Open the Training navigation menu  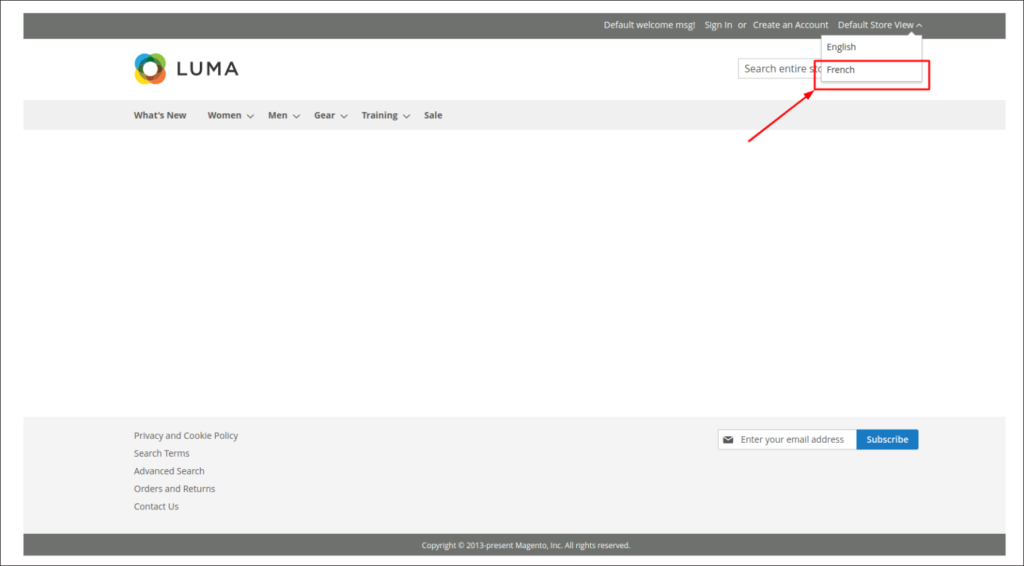point(379,116)
